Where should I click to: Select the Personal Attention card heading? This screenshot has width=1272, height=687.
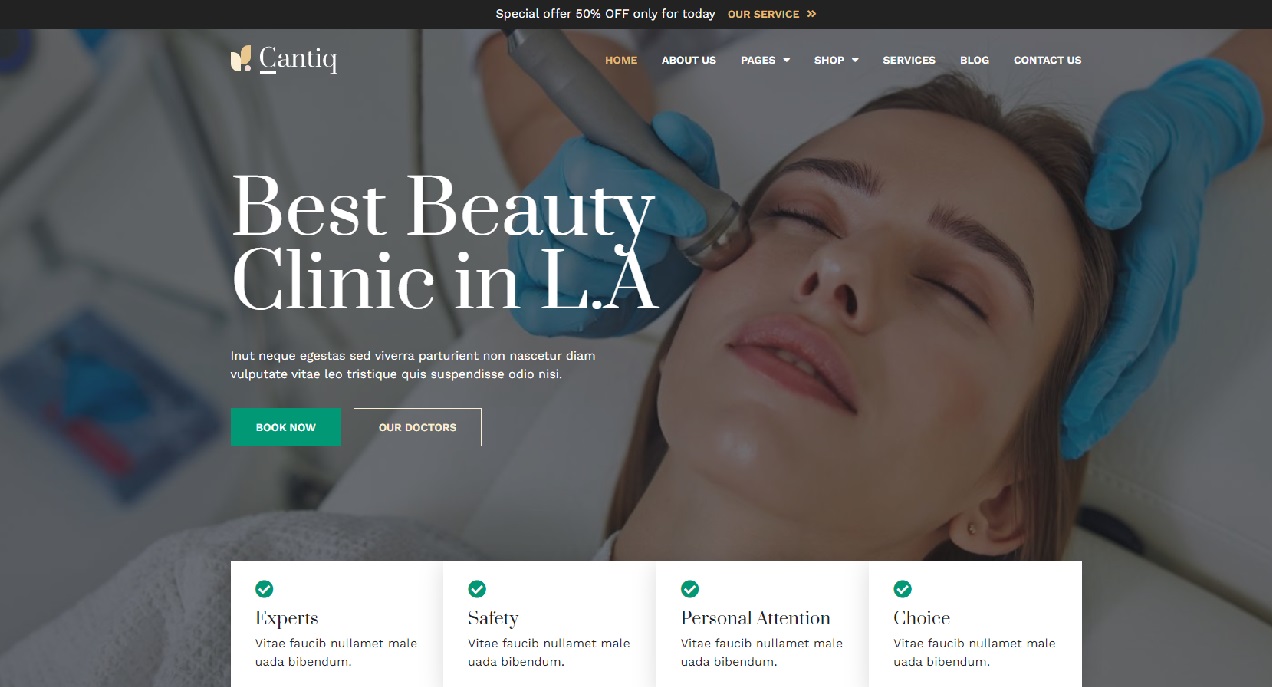click(756, 618)
